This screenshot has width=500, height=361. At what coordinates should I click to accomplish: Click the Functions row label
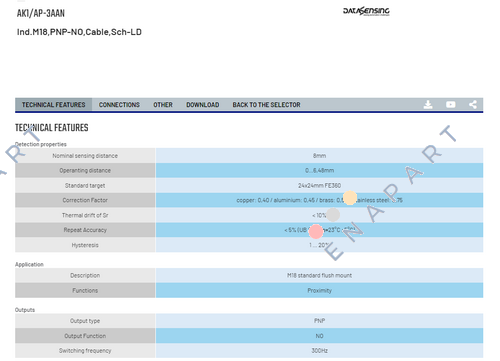tap(85, 290)
